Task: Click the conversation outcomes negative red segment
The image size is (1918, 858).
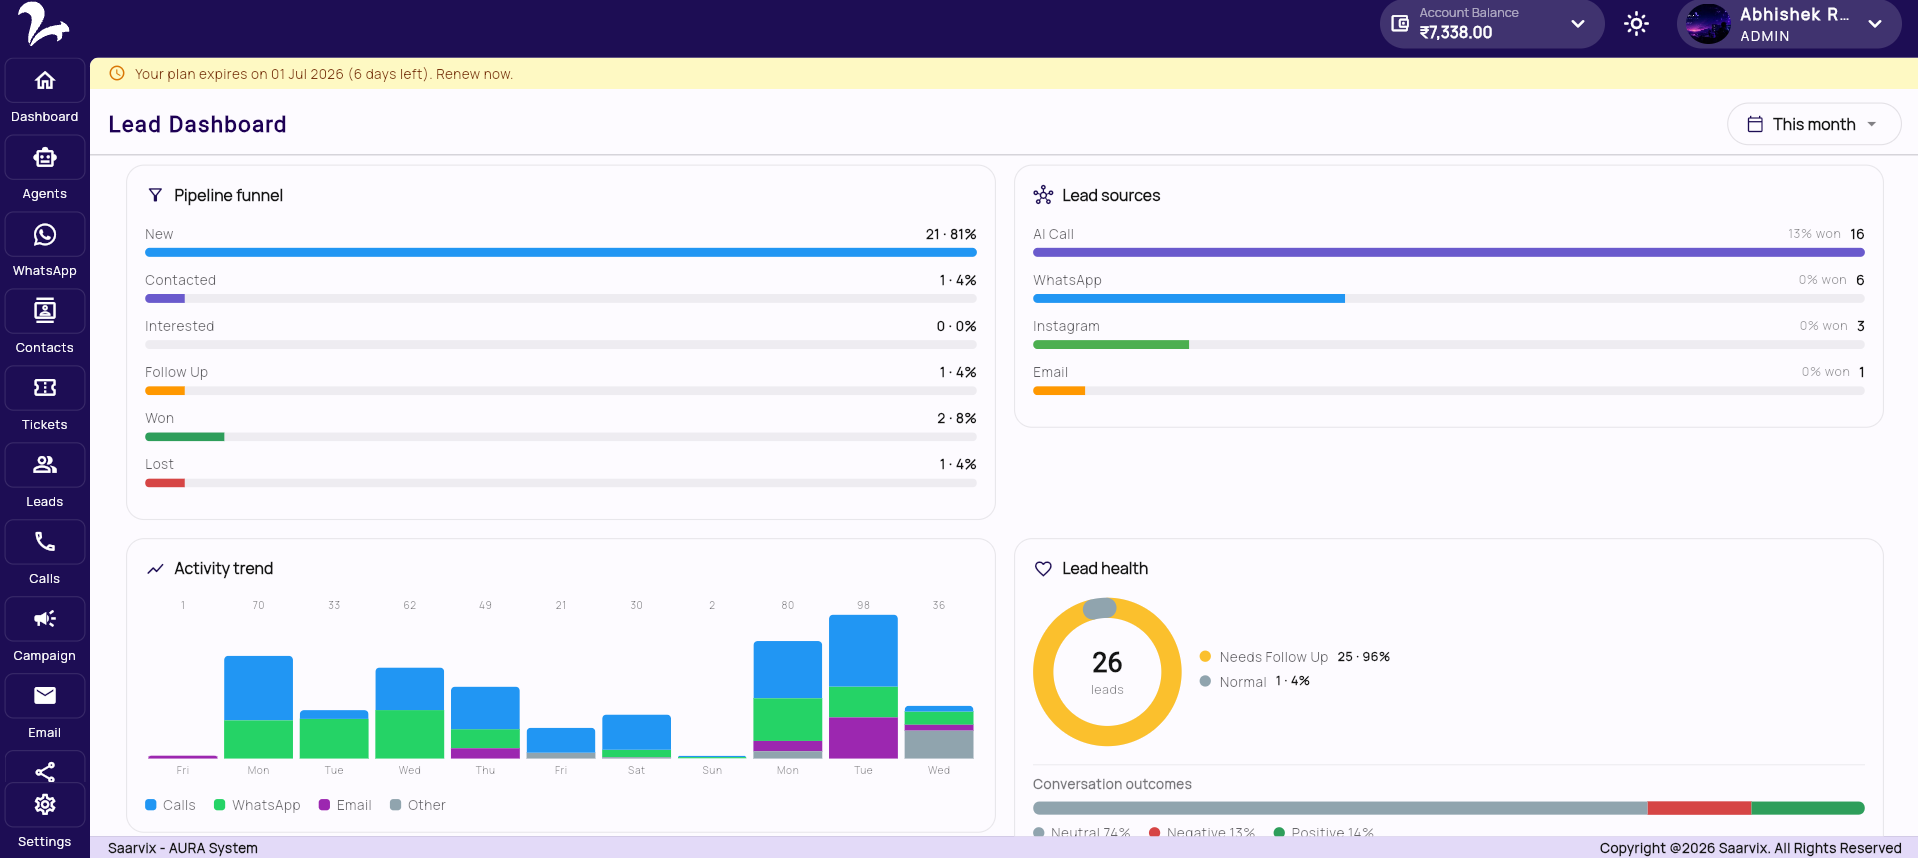Action: coord(1699,808)
